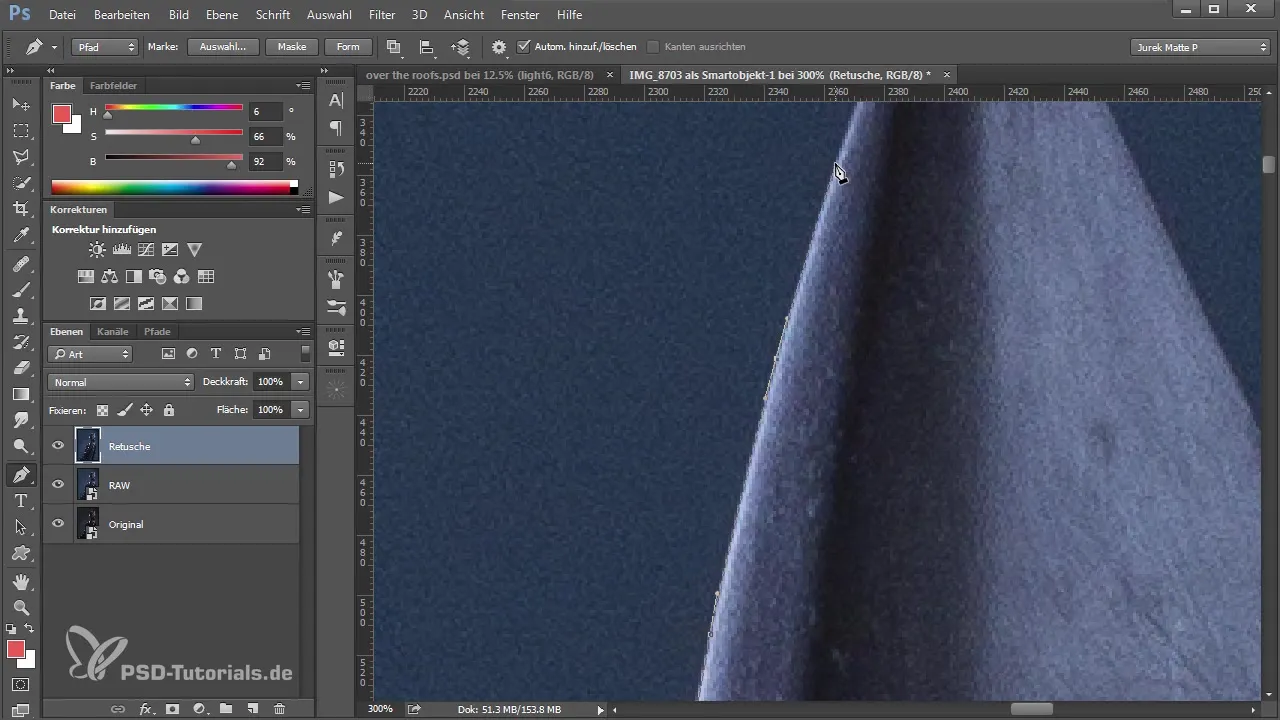Open the Bearbeiten menu

[121, 15]
